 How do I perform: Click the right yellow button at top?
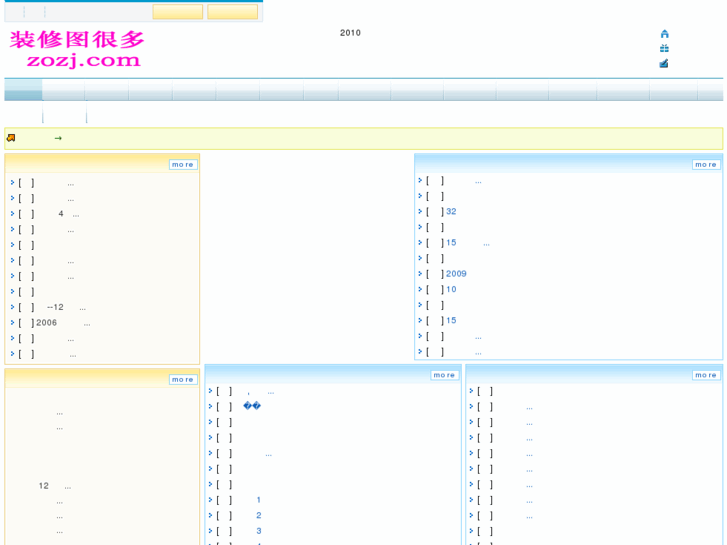click(232, 12)
